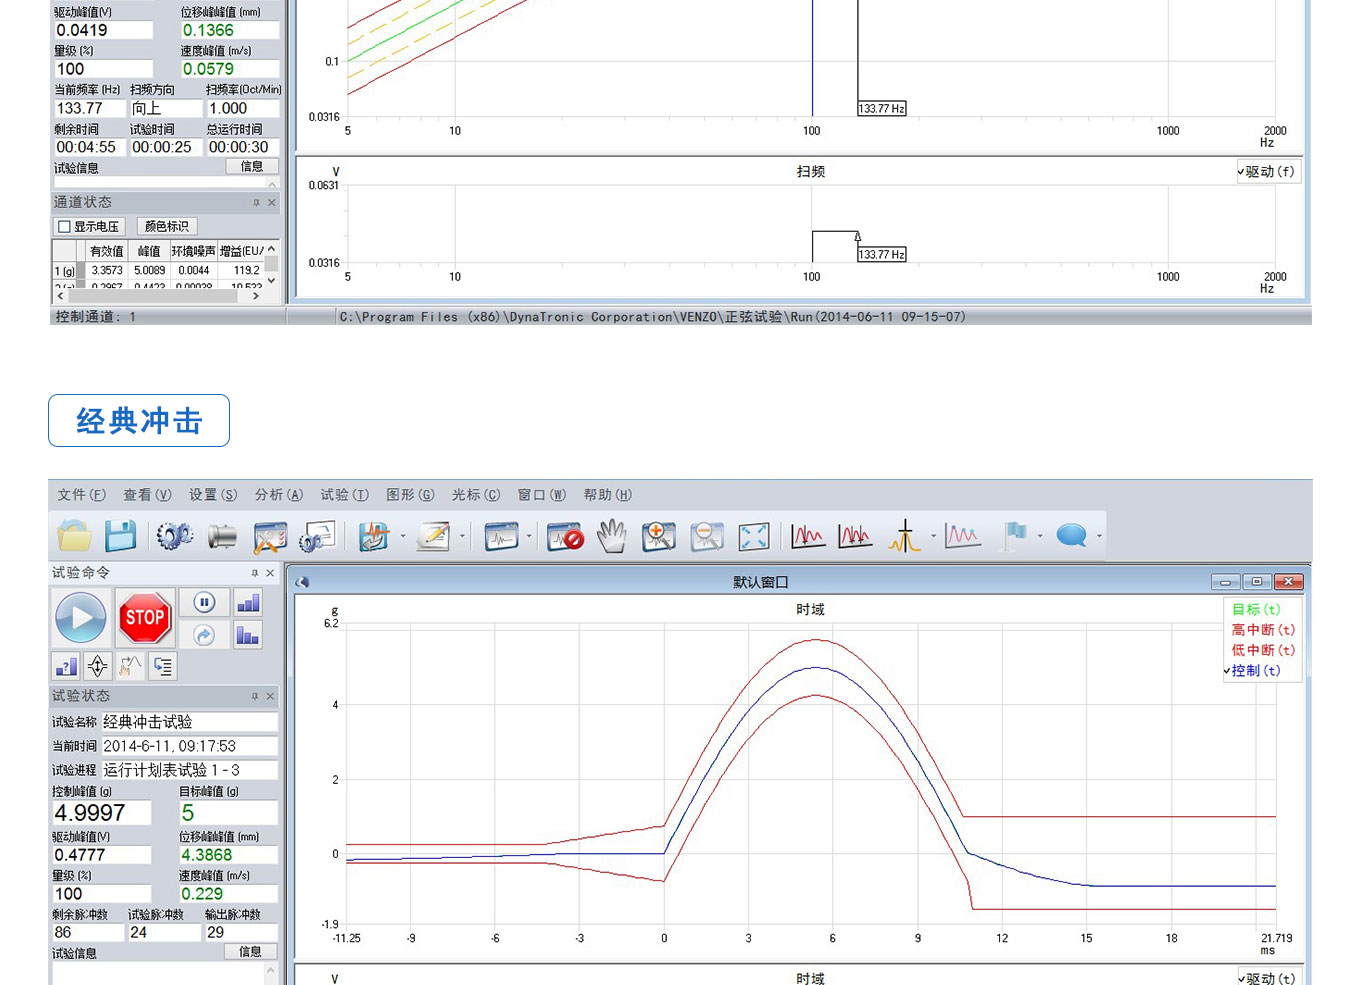Click the zoom out magnifier icon
1360x985 pixels.
coord(706,536)
